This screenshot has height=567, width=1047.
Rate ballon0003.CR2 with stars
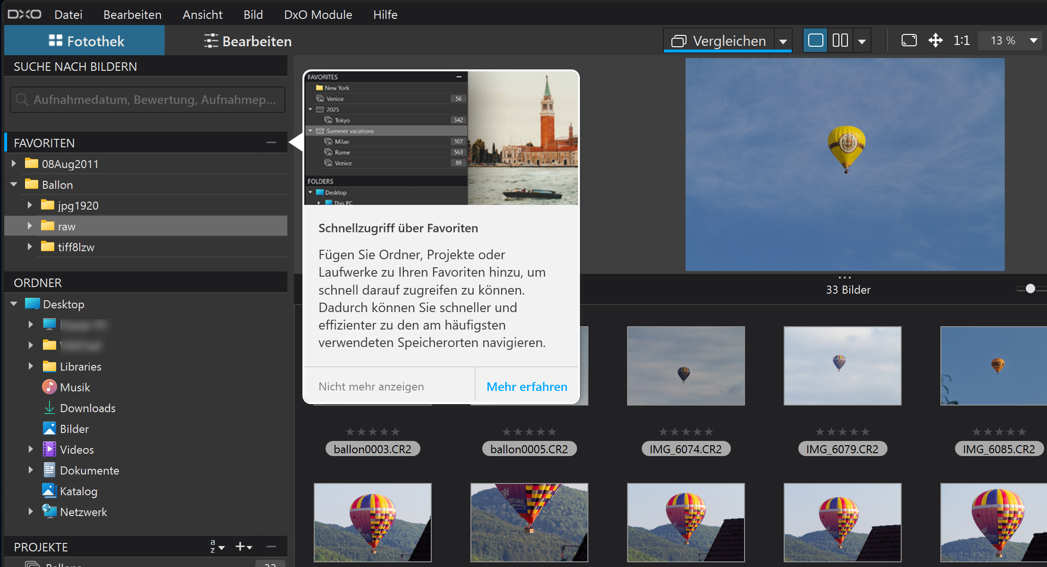pos(373,431)
